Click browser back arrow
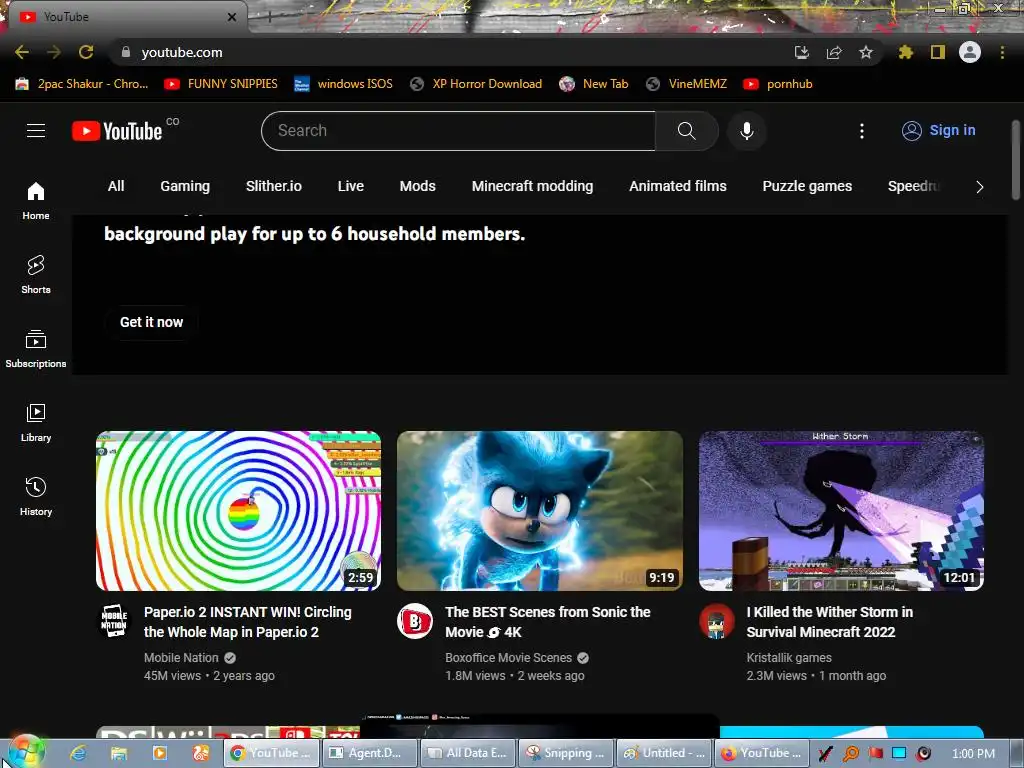The image size is (1024, 768). (x=22, y=52)
